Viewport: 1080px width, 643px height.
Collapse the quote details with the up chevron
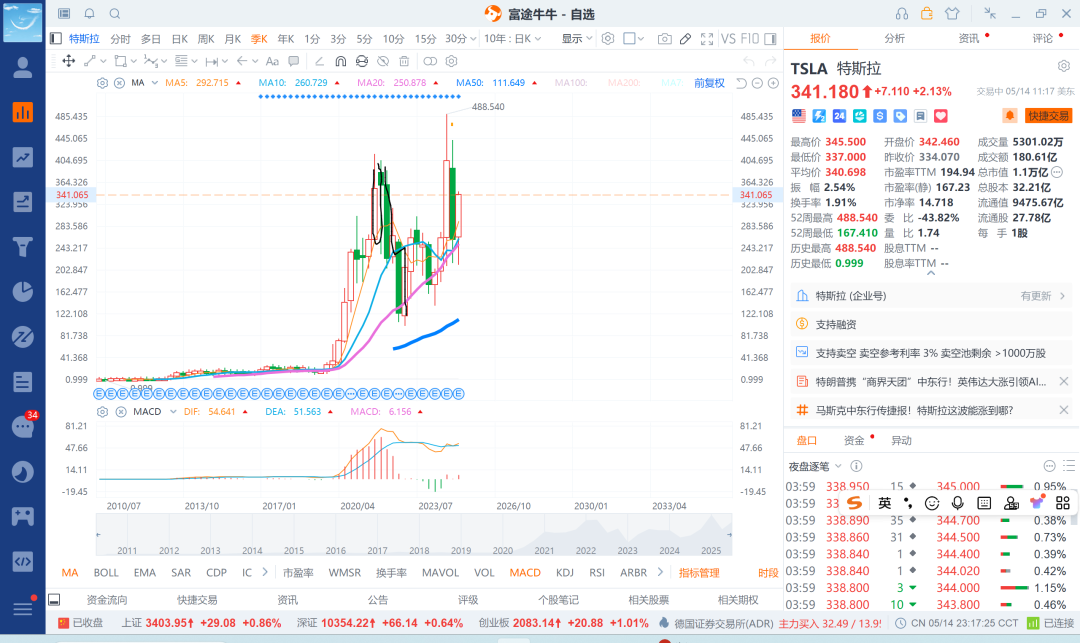931,273
